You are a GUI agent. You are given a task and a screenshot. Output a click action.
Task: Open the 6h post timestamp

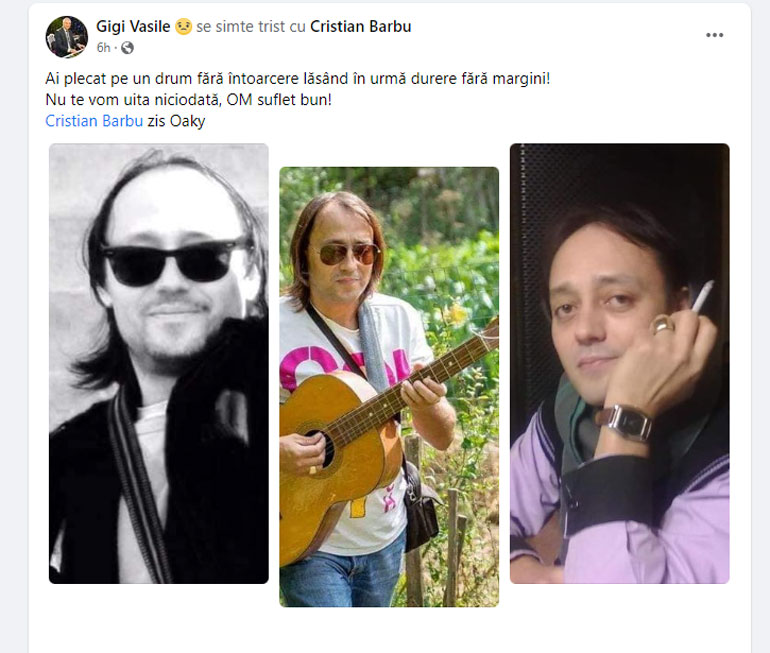103,48
